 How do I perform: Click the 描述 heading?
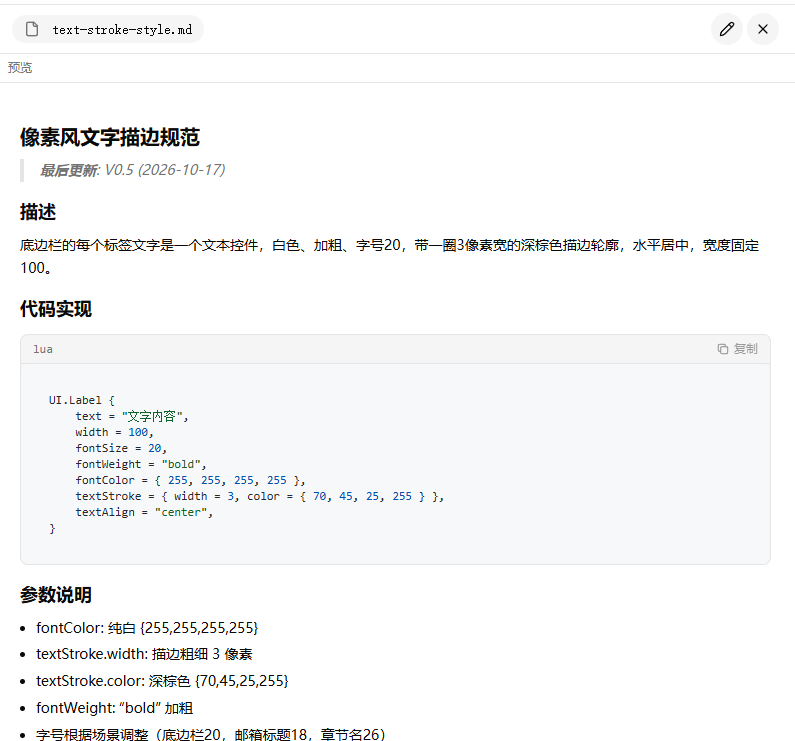point(38,212)
